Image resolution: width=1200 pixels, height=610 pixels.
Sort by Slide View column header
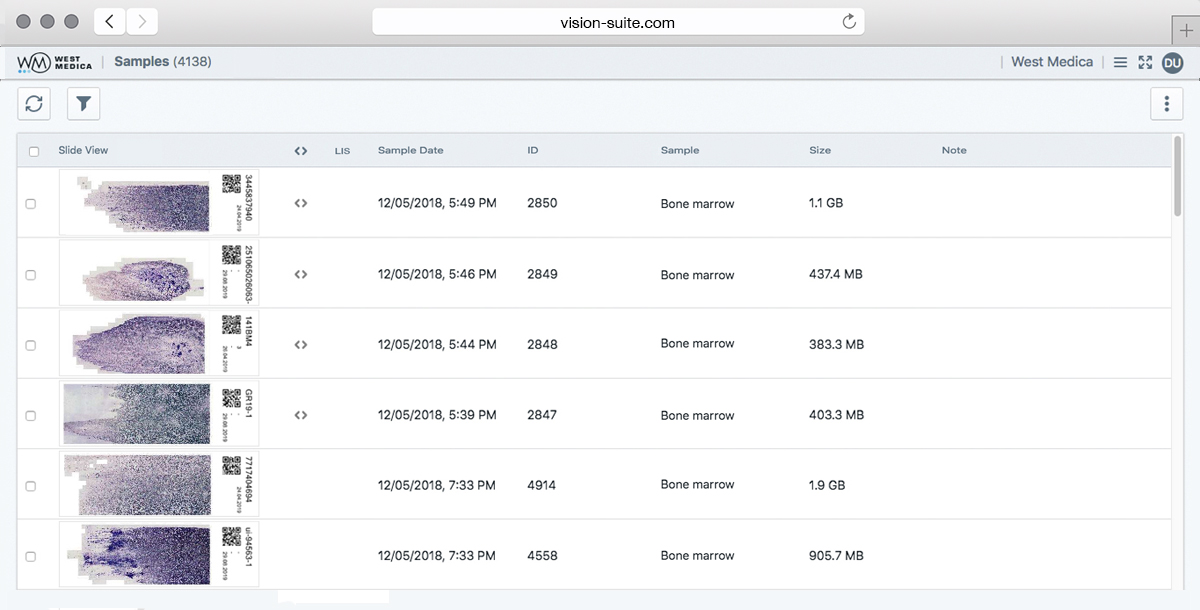[83, 150]
